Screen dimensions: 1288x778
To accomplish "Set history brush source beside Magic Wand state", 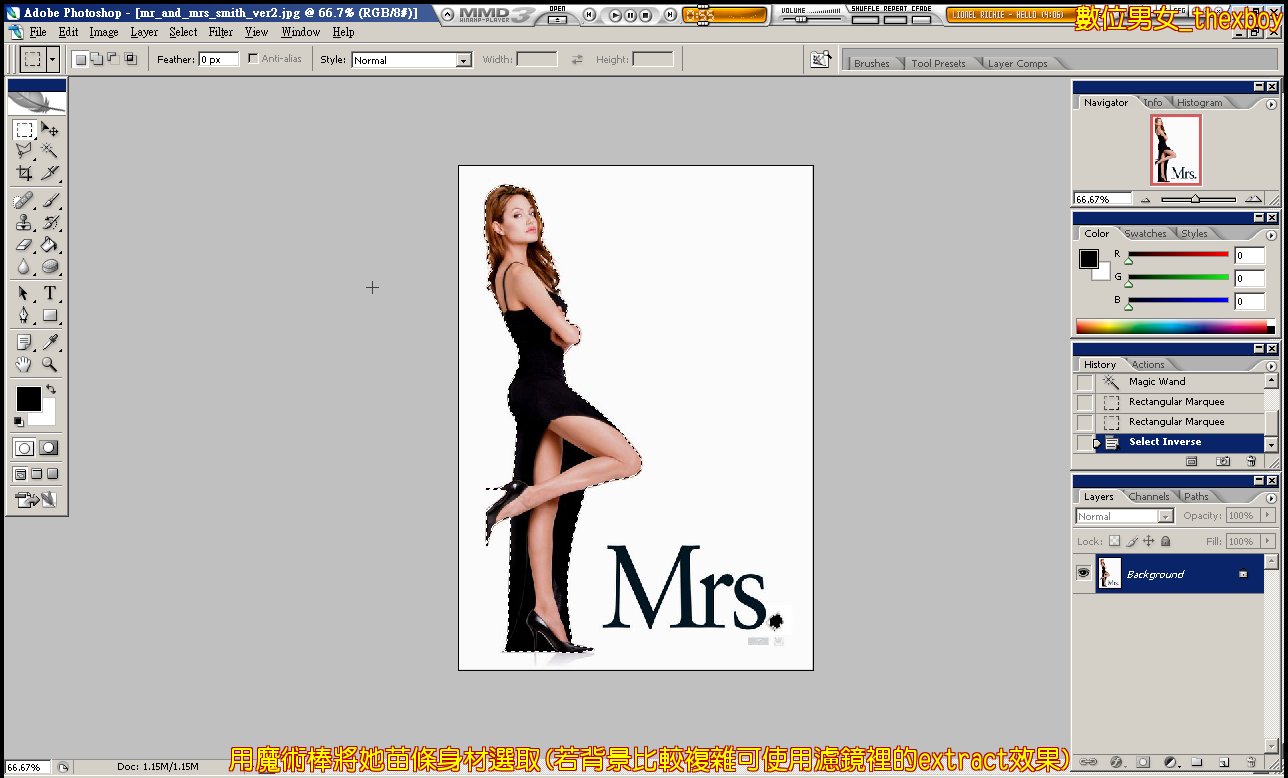I will click(x=1084, y=382).
